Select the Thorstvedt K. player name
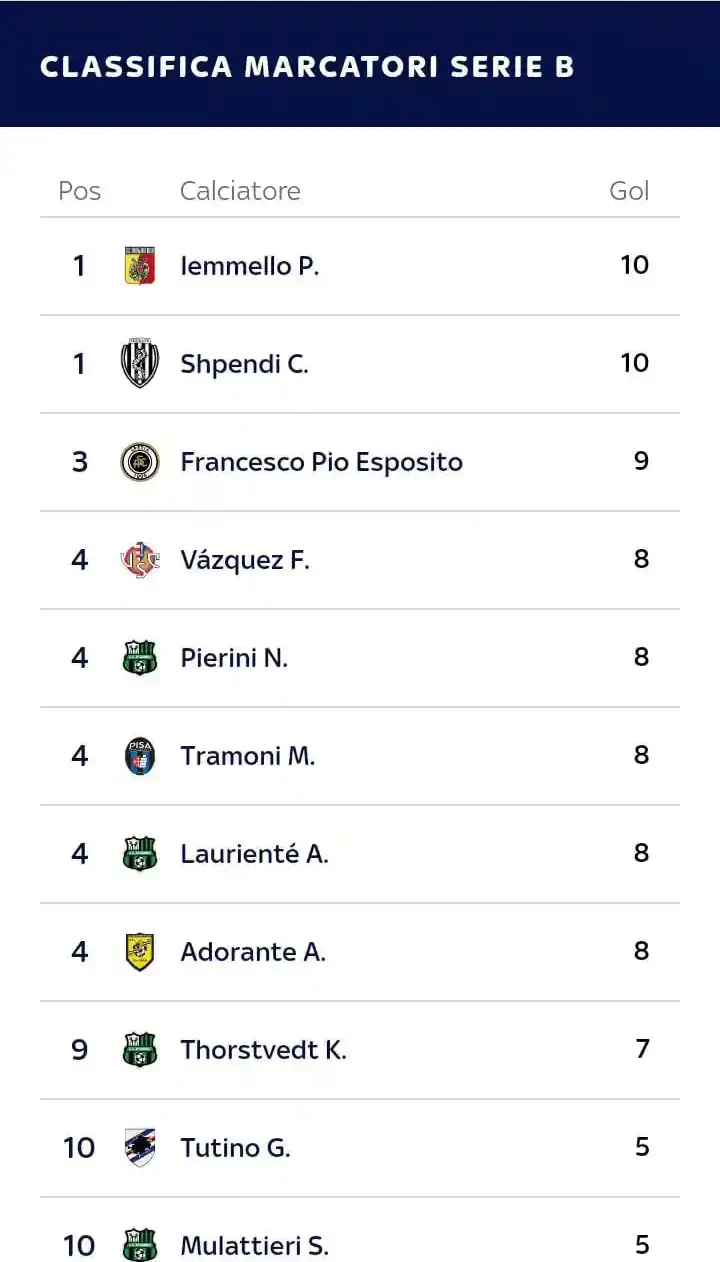The width and height of the screenshot is (720, 1262). tap(263, 1050)
